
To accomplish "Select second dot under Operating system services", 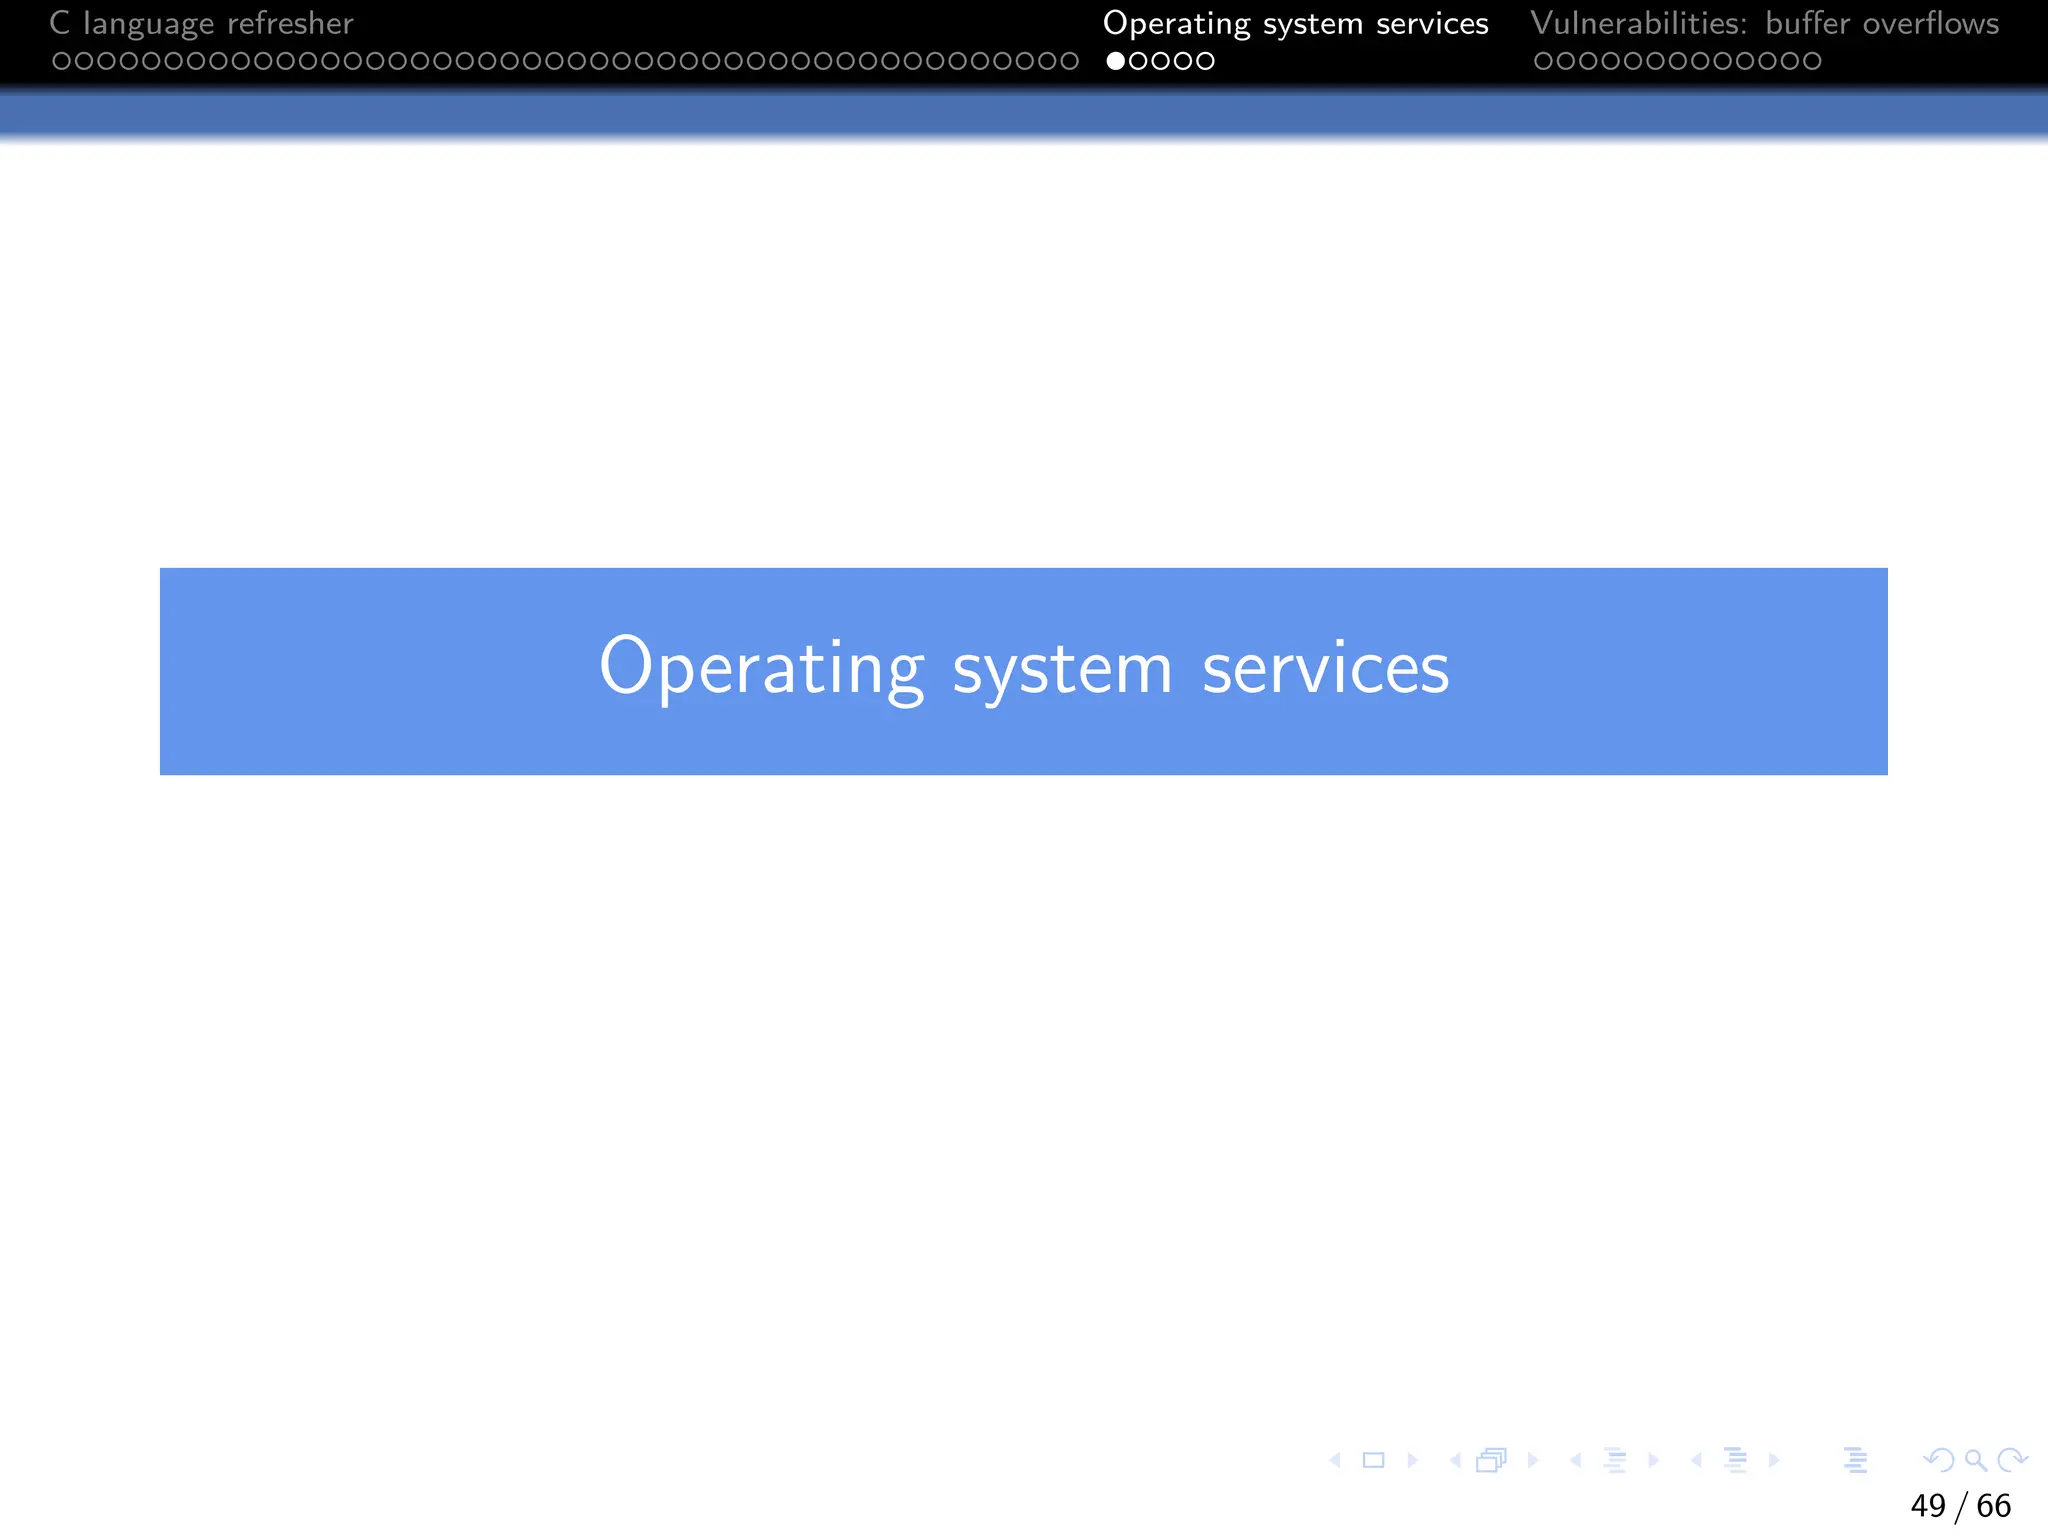I will point(1138,61).
